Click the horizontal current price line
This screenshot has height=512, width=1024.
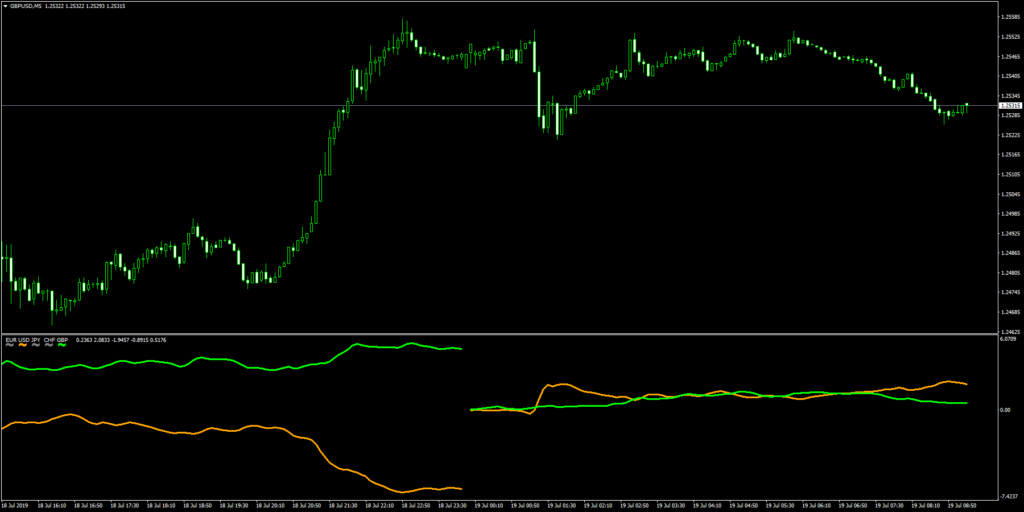pyautogui.click(x=500, y=105)
